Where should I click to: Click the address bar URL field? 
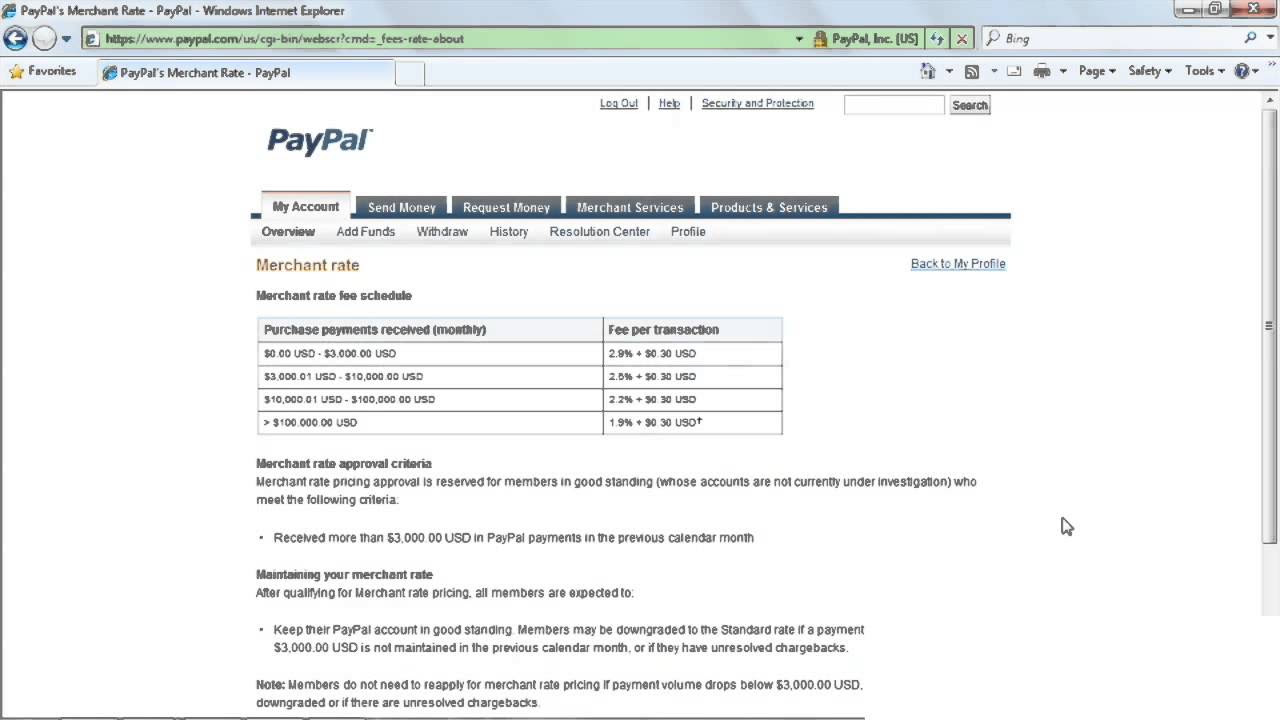pyautogui.click(x=440, y=39)
